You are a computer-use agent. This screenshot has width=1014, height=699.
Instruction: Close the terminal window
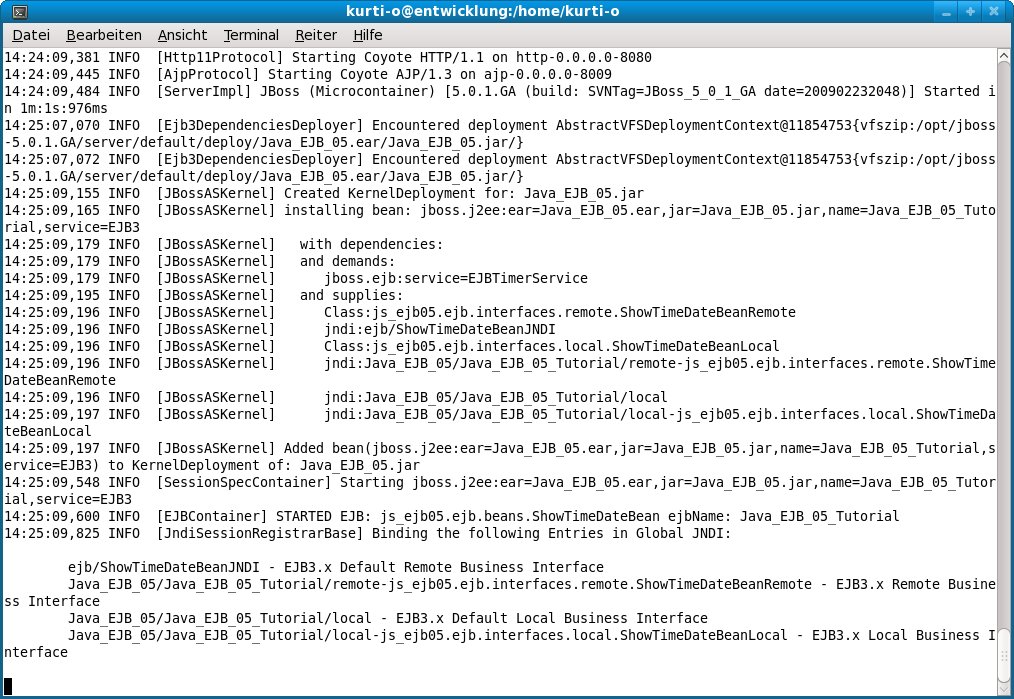pyautogui.click(x=995, y=12)
